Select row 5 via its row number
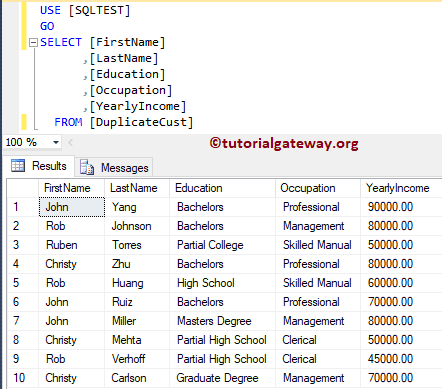 23,283
